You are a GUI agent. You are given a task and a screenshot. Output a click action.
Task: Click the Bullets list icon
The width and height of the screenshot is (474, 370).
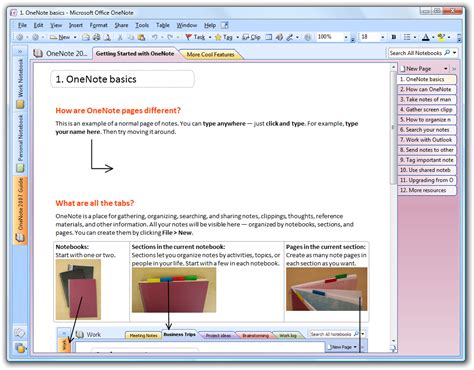click(407, 37)
